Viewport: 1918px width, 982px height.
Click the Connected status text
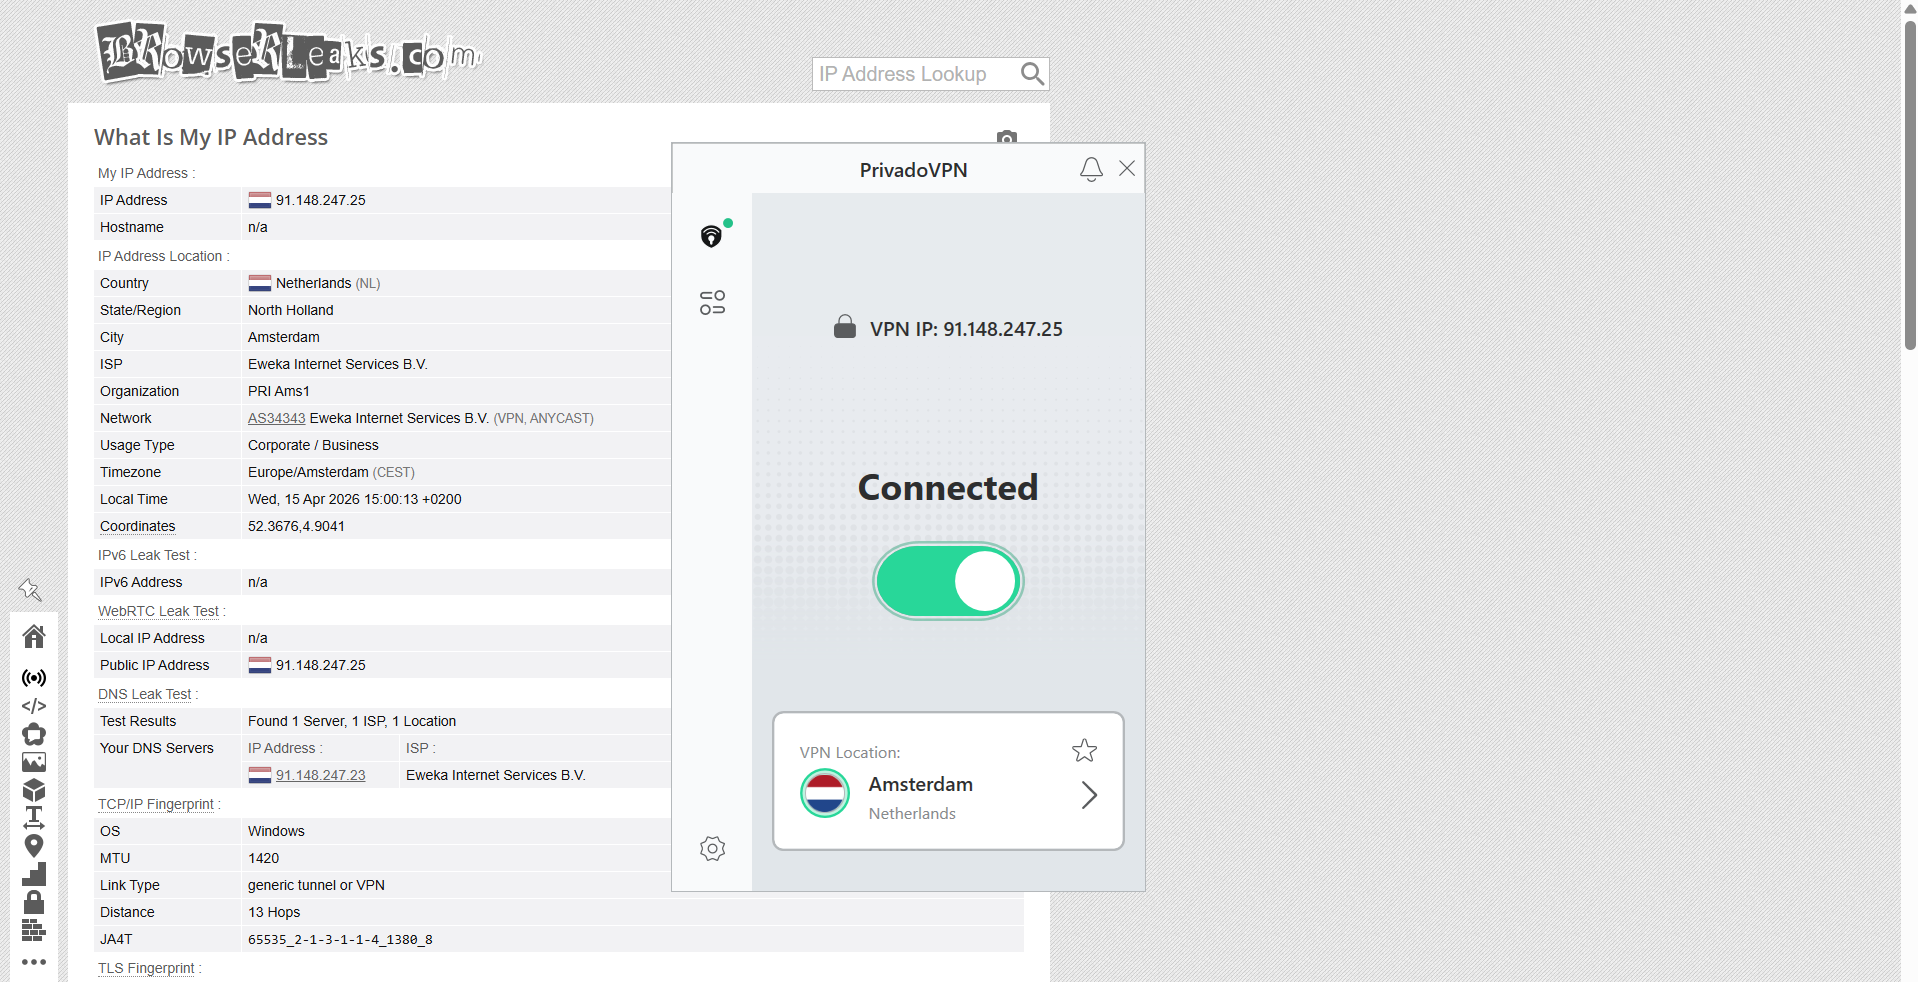(948, 487)
